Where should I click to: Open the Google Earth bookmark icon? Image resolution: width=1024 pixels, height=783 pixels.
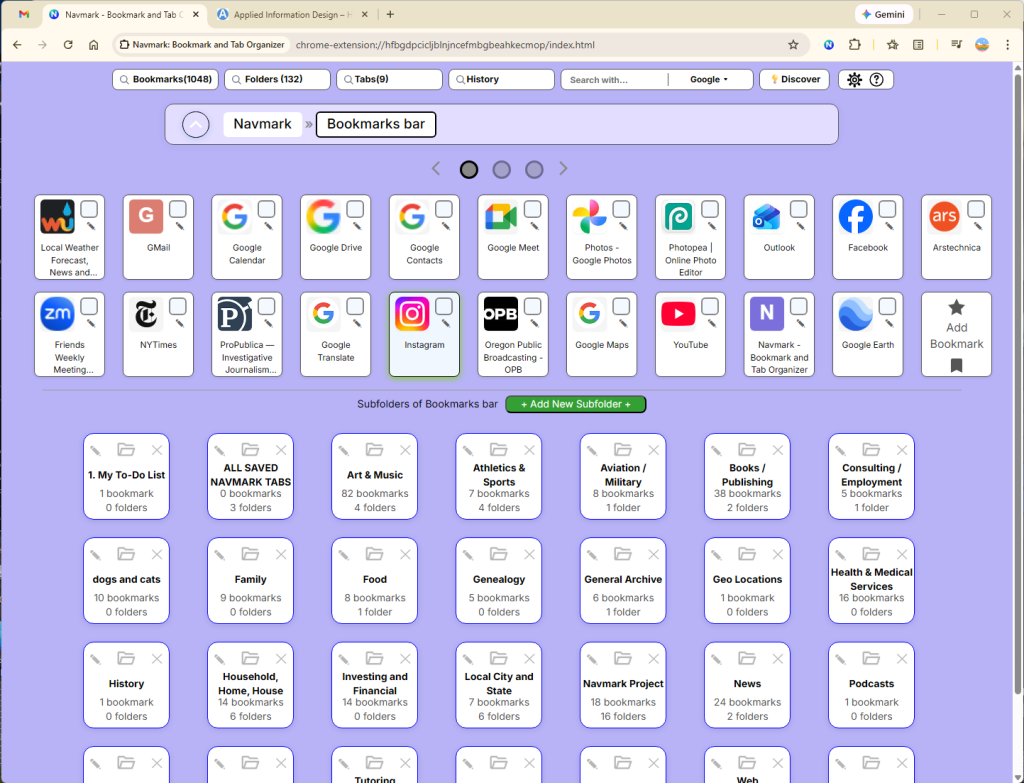[856, 314]
